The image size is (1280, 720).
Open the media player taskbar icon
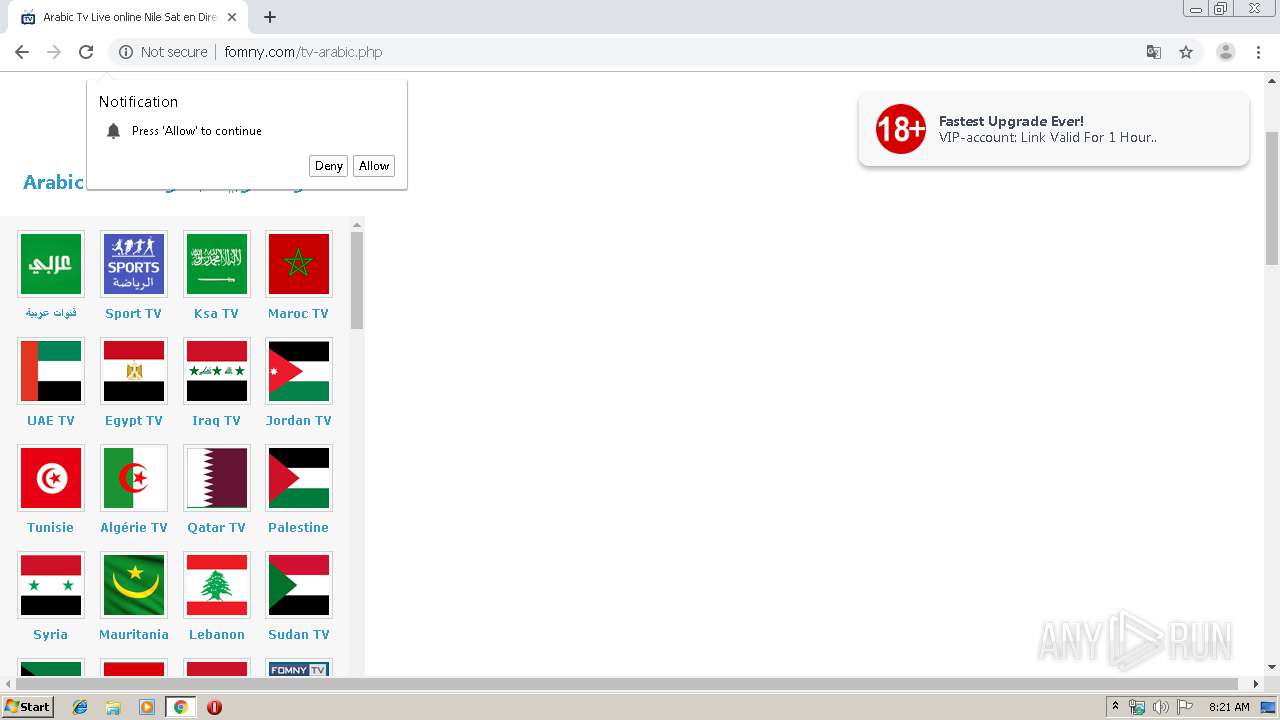tap(147, 707)
